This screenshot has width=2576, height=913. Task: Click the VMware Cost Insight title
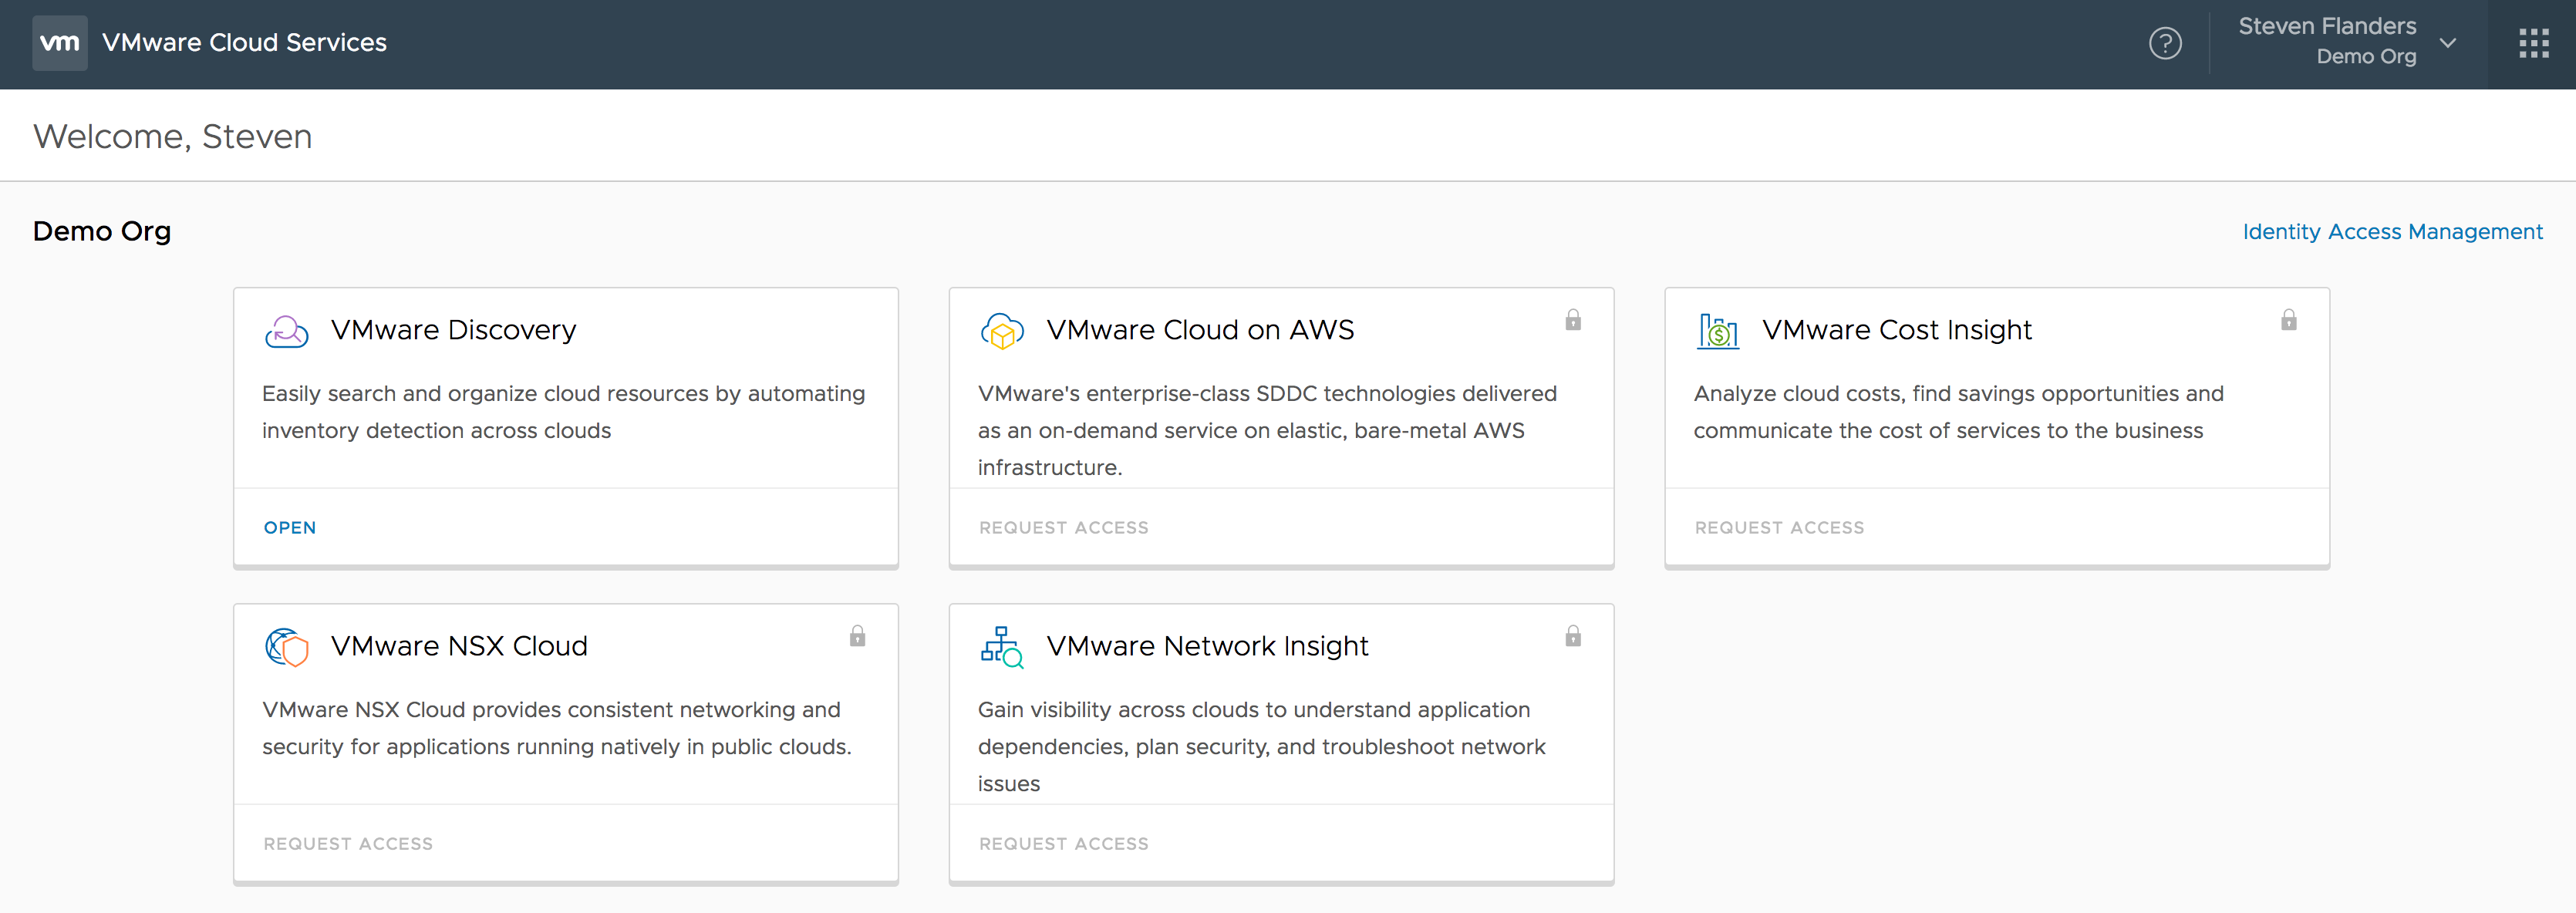point(1897,330)
